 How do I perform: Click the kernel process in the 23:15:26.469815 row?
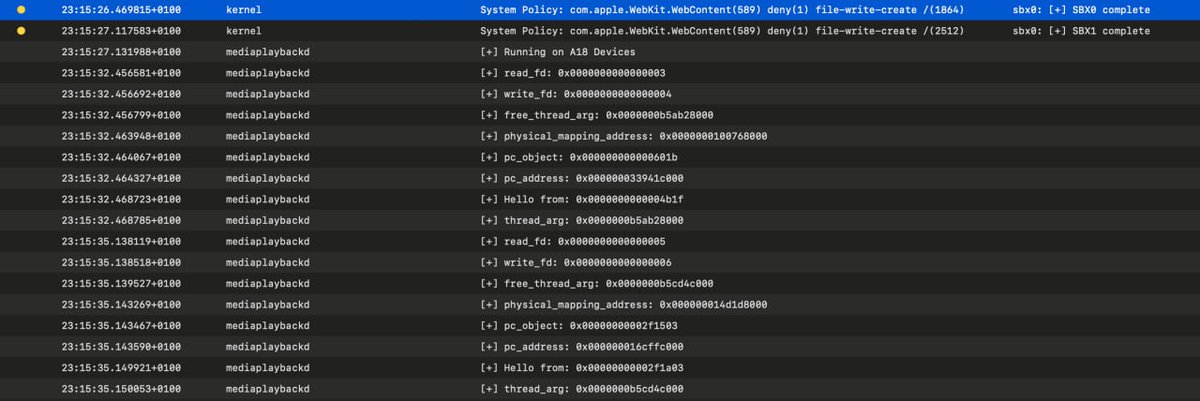pos(243,9)
